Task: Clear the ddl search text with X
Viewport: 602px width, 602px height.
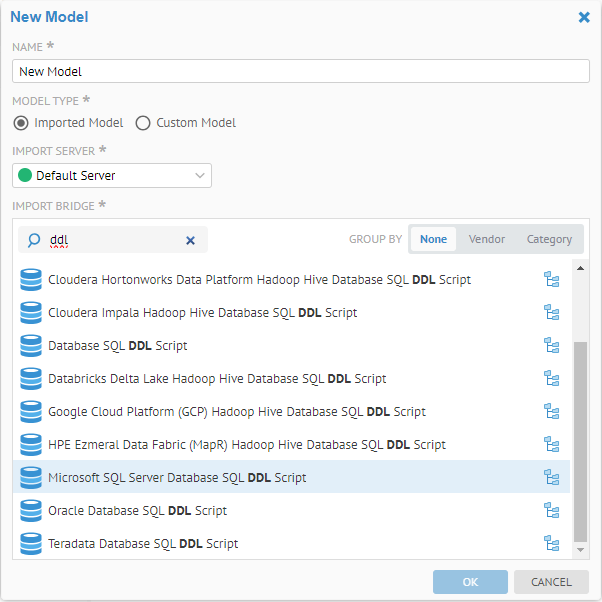Action: coord(191,240)
